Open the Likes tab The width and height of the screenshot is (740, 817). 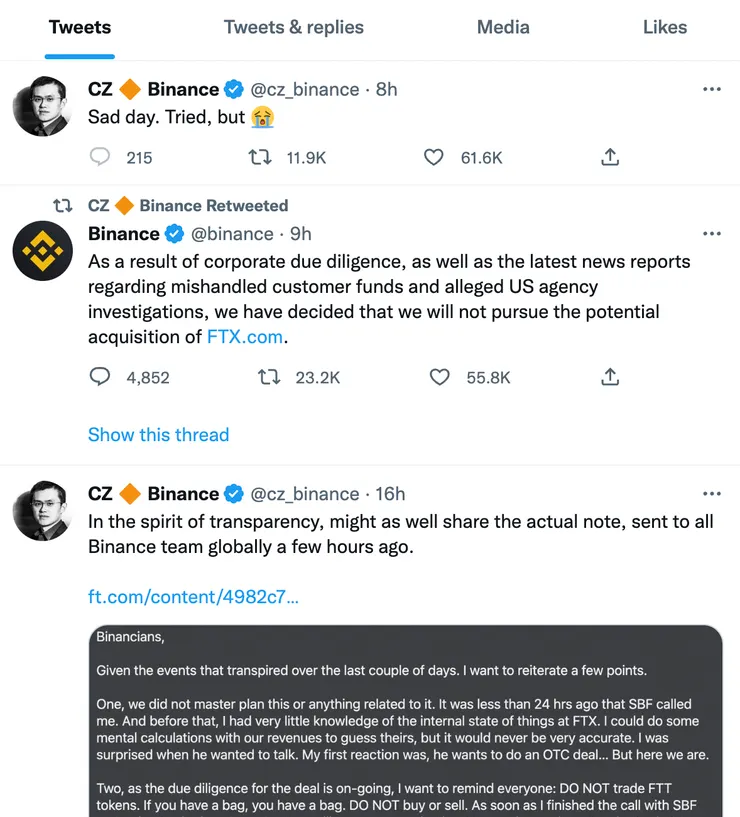(665, 27)
